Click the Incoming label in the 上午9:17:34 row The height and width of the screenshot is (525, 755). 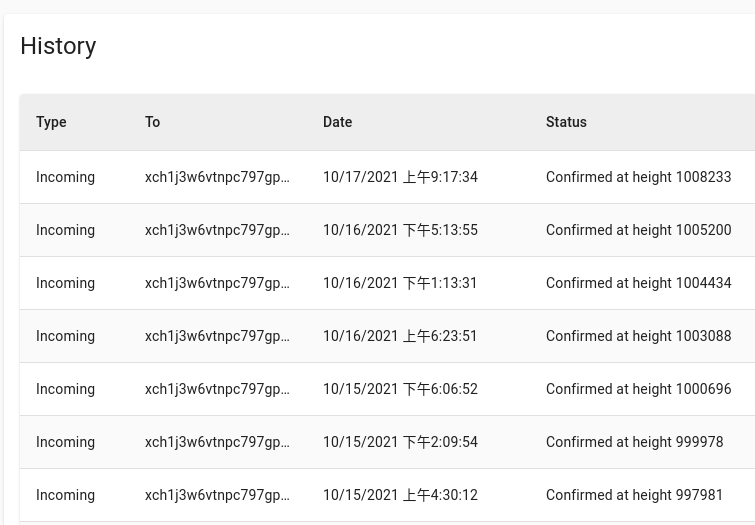(x=65, y=177)
